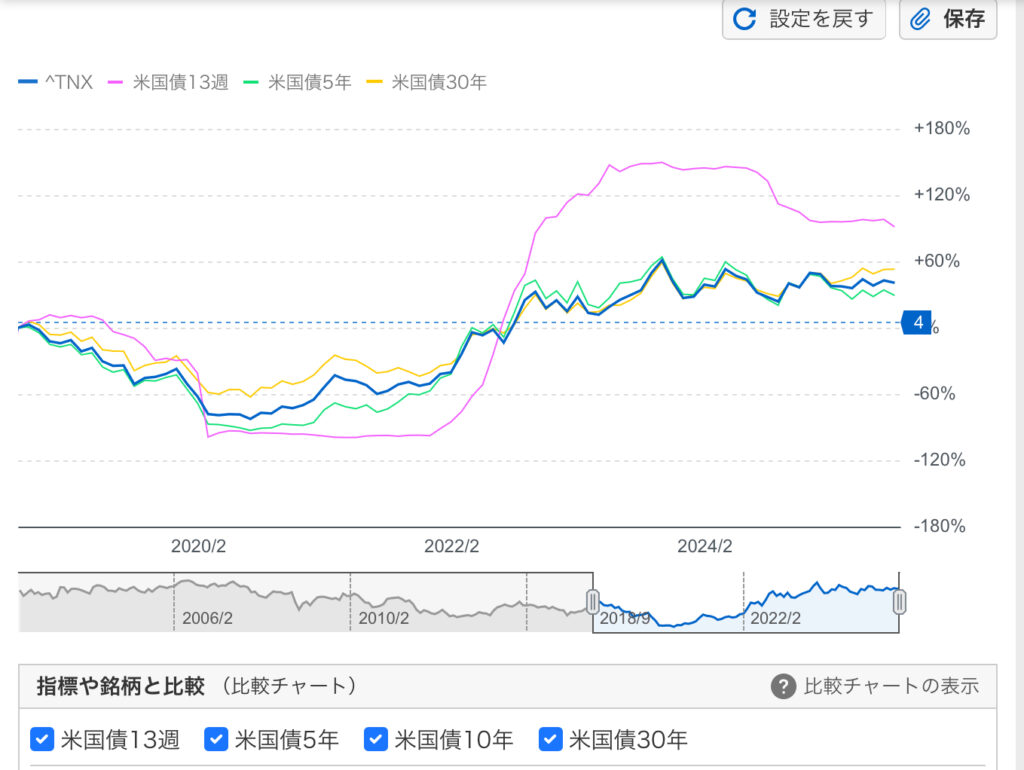Screen dimensions: 1024x770
Task: Click the yellow 米国債30年 legend marker
Action: tap(374, 82)
